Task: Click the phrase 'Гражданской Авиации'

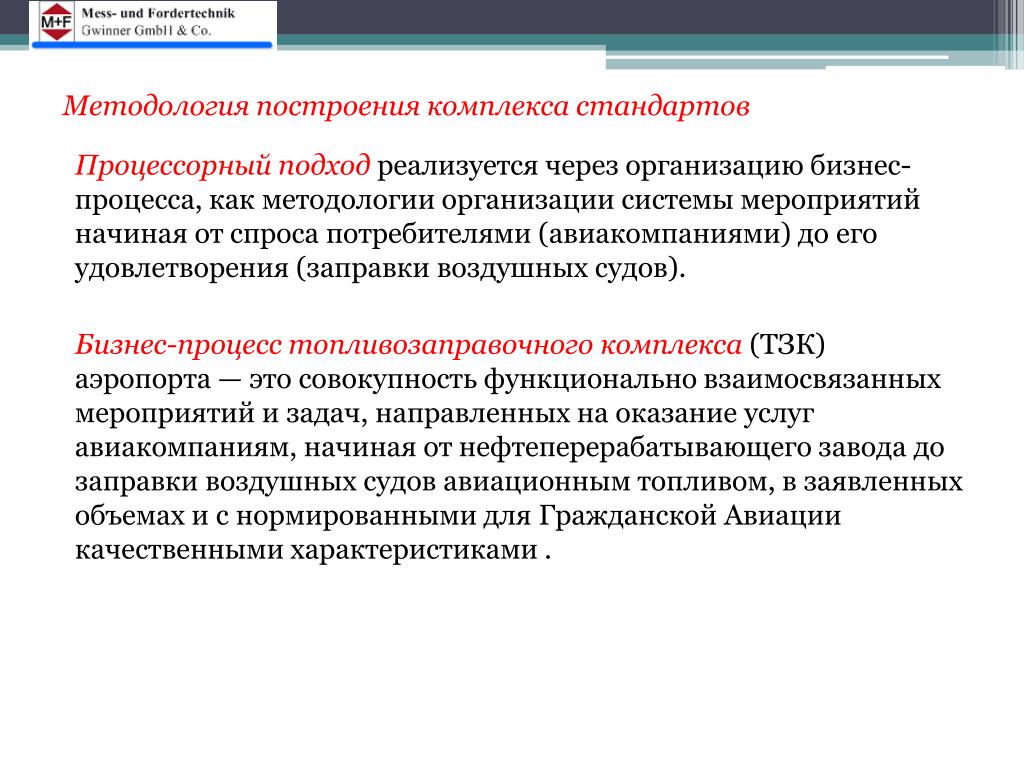Action: pyautogui.click(x=690, y=516)
